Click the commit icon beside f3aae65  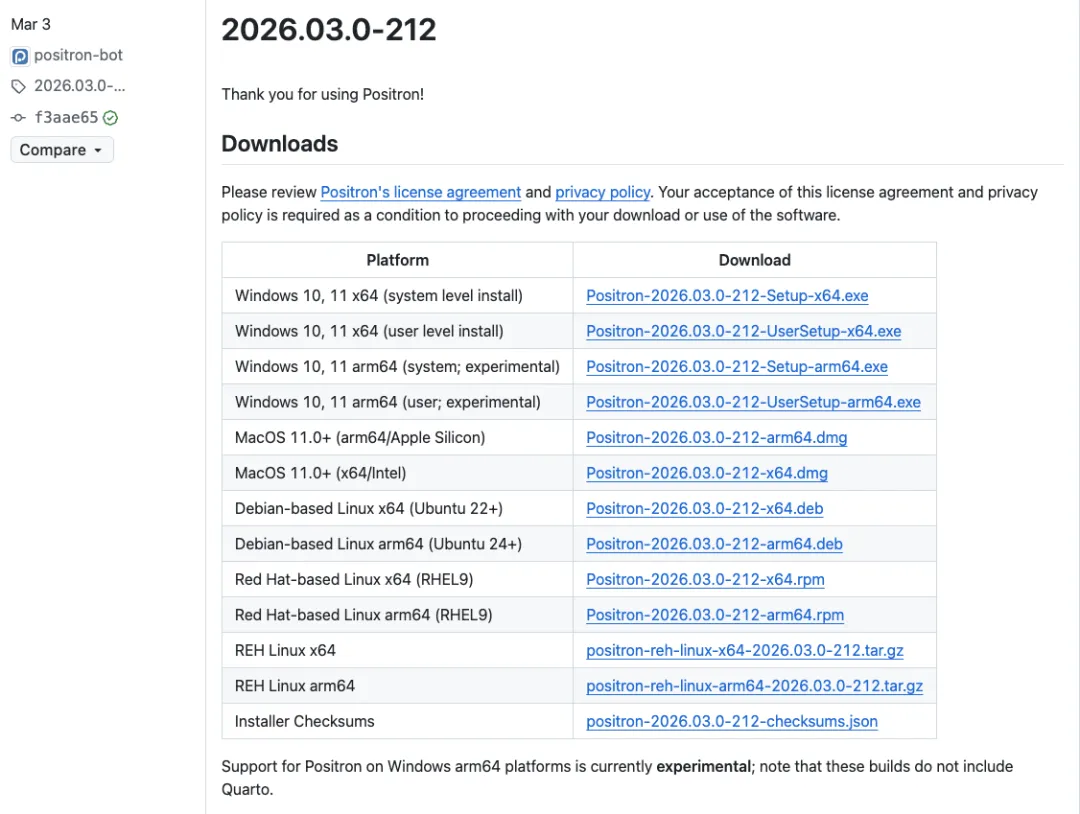point(19,118)
